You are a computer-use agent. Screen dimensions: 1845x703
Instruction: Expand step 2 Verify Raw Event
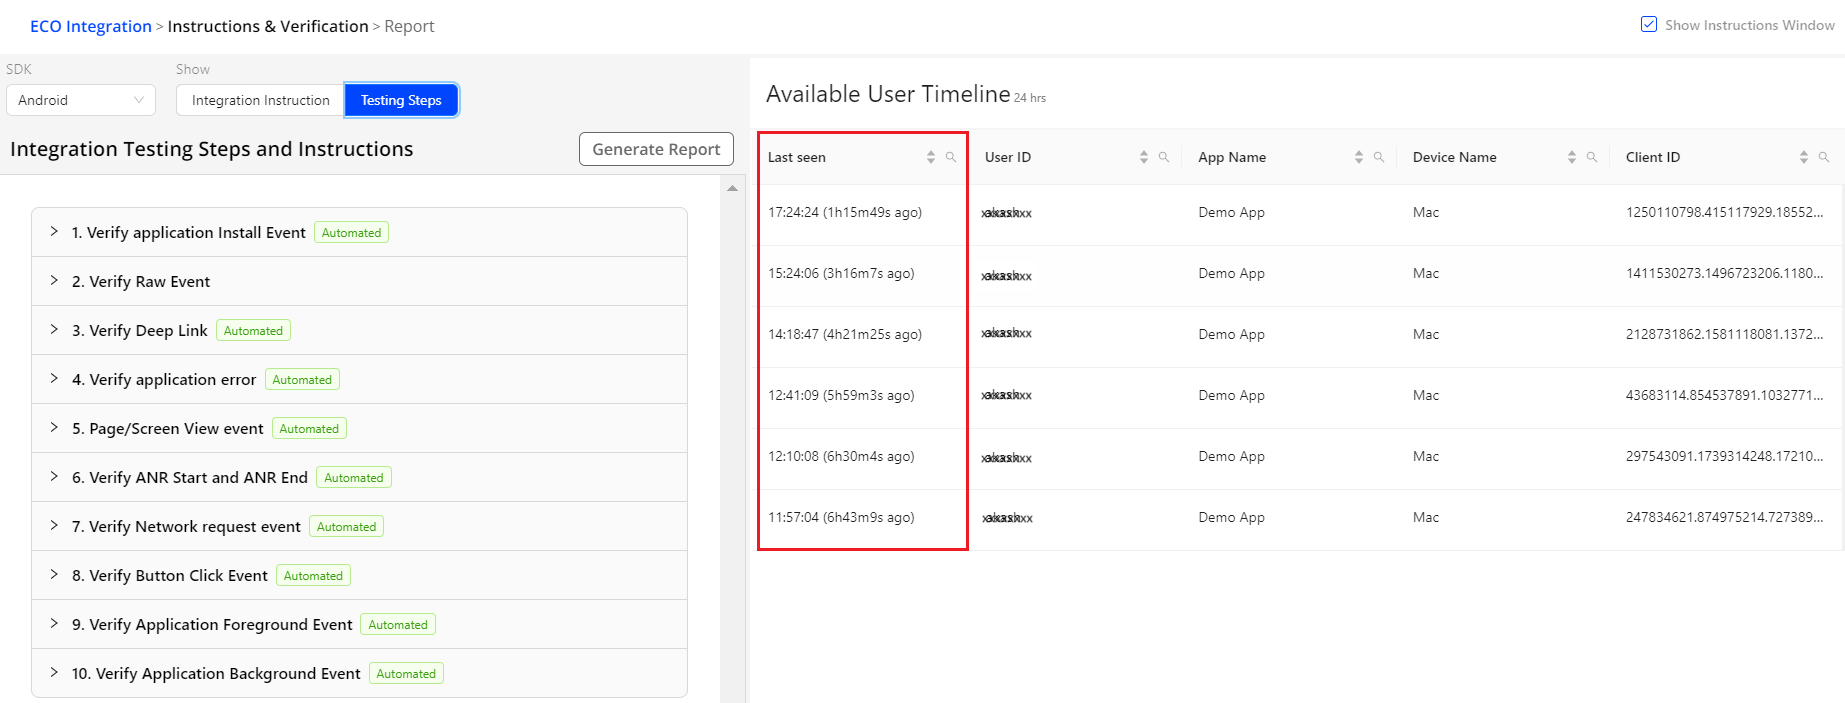(x=54, y=281)
